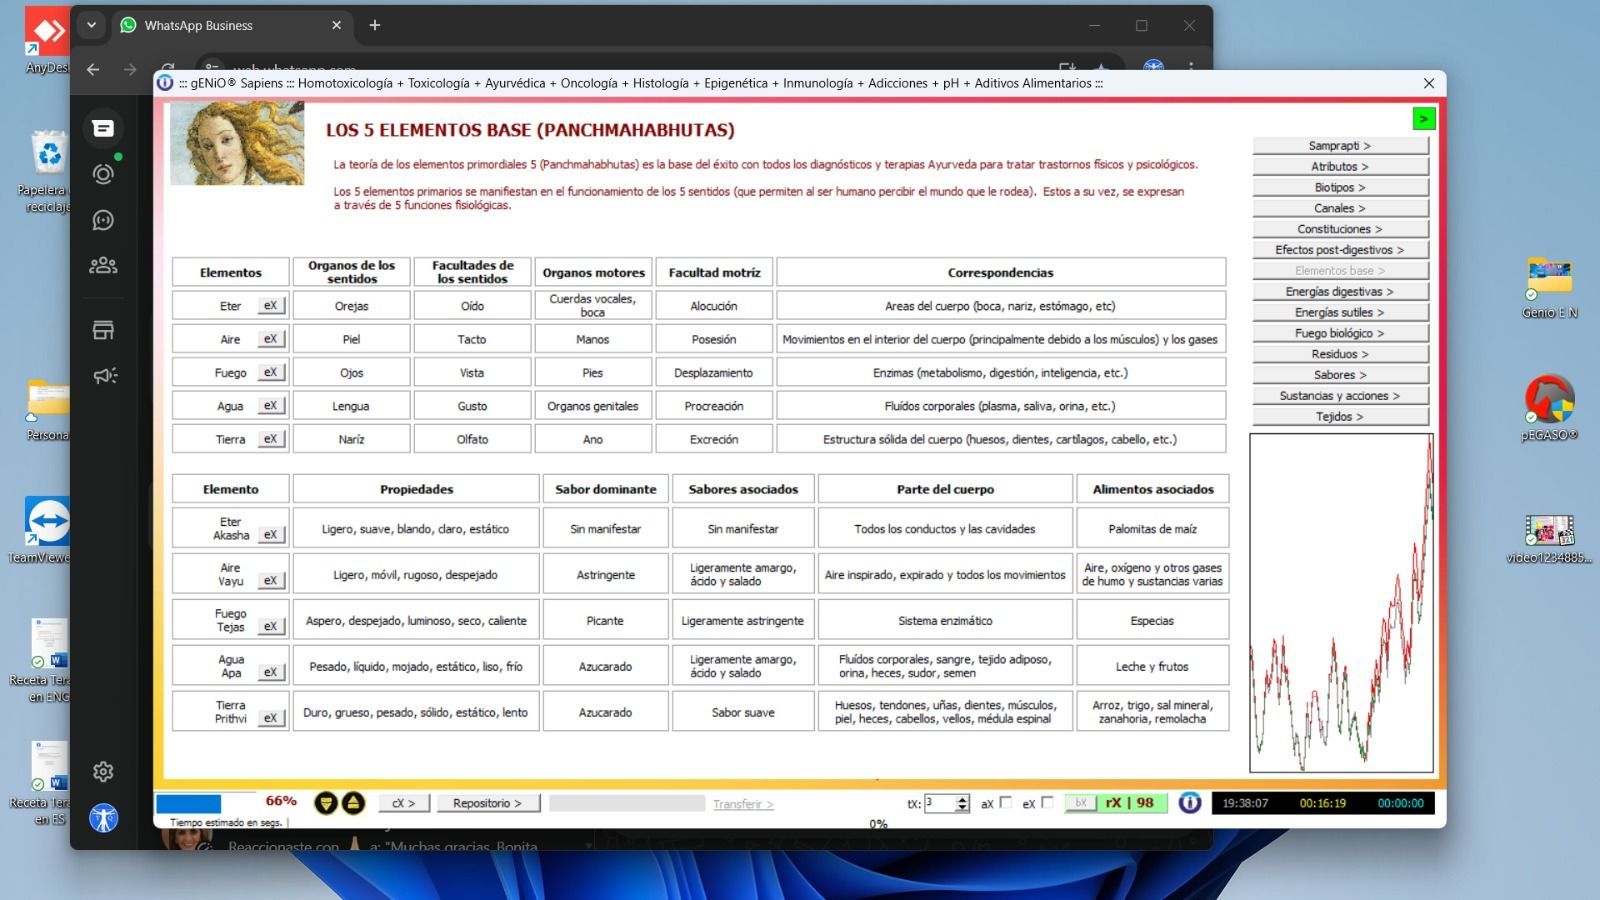Open a new browser tab with plus
1600x900 pixels.
point(375,25)
